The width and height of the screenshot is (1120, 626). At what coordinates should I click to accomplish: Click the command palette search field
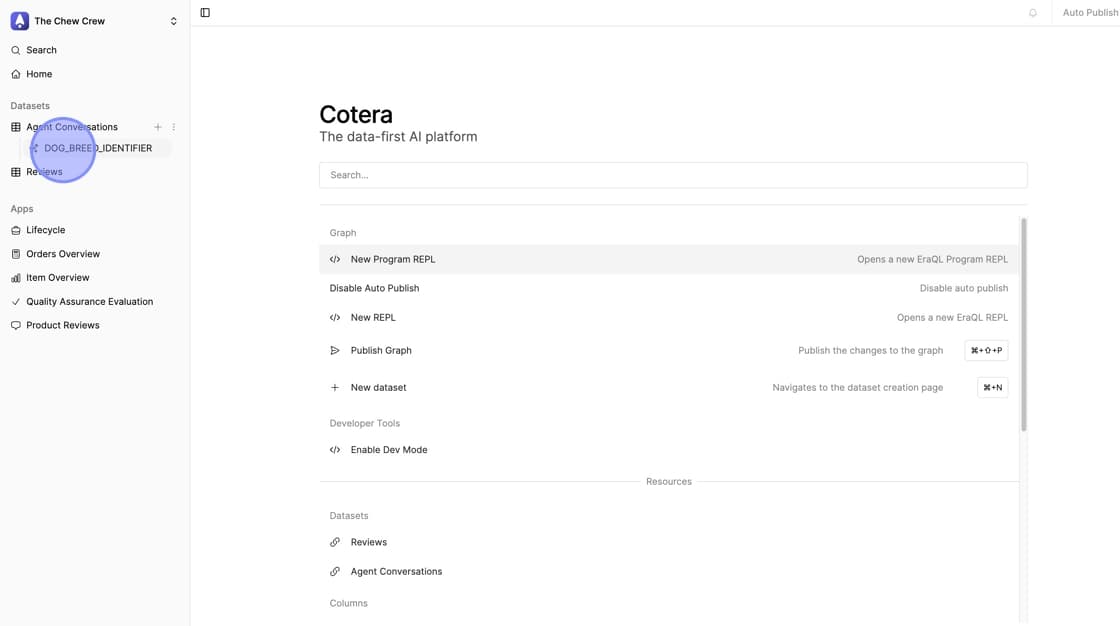pos(672,175)
